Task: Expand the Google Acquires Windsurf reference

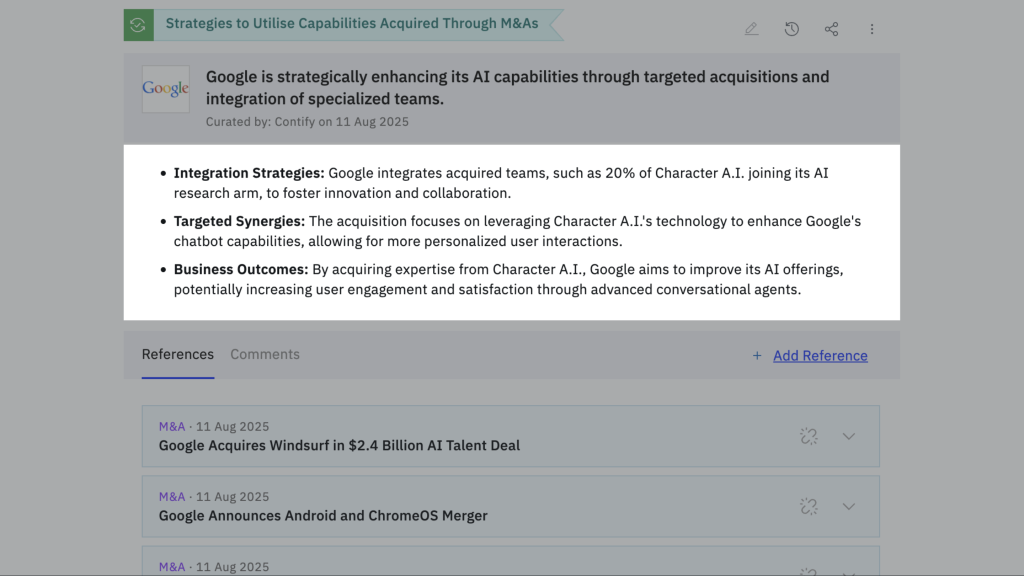Action: coord(849,436)
